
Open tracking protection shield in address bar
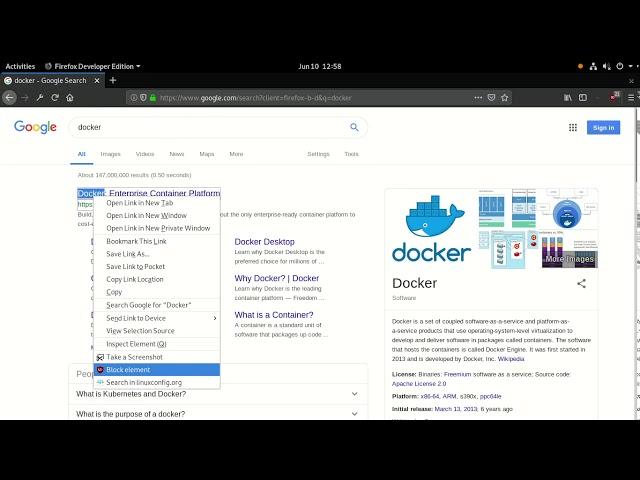143,98
